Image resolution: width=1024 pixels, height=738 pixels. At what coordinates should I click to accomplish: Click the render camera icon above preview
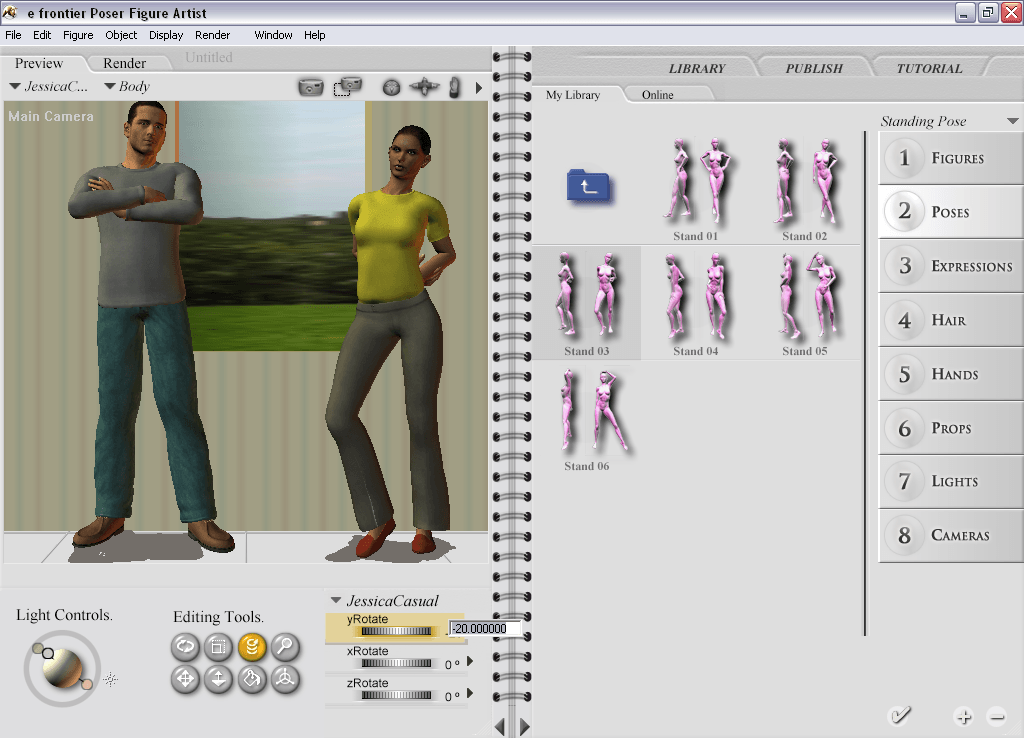[311, 87]
